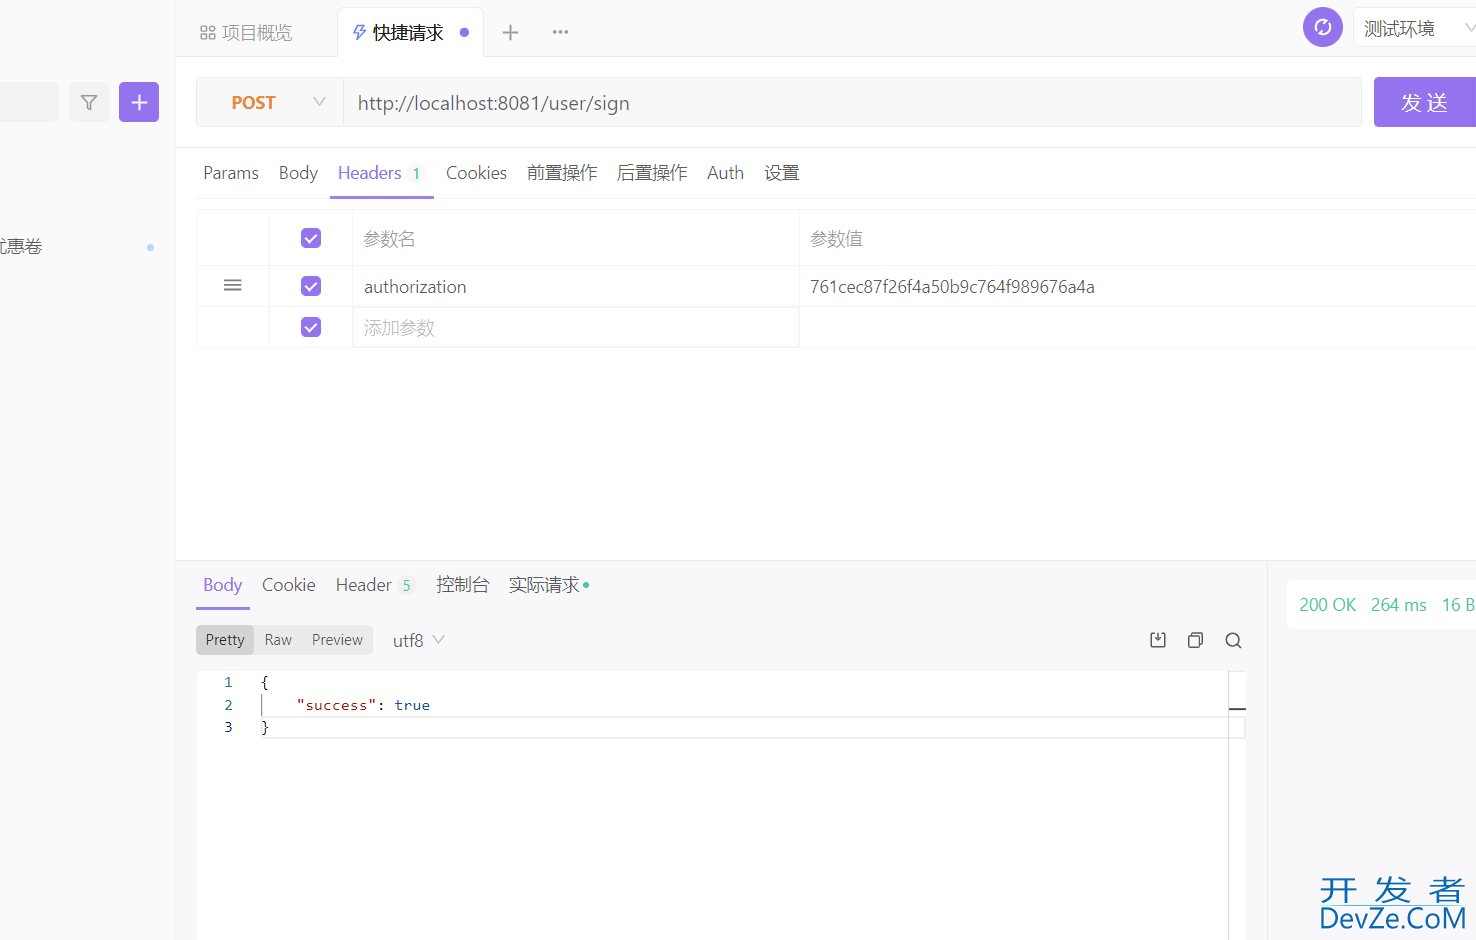The image size is (1476, 940).
Task: Select the Pretty view button
Action: [x=225, y=640]
